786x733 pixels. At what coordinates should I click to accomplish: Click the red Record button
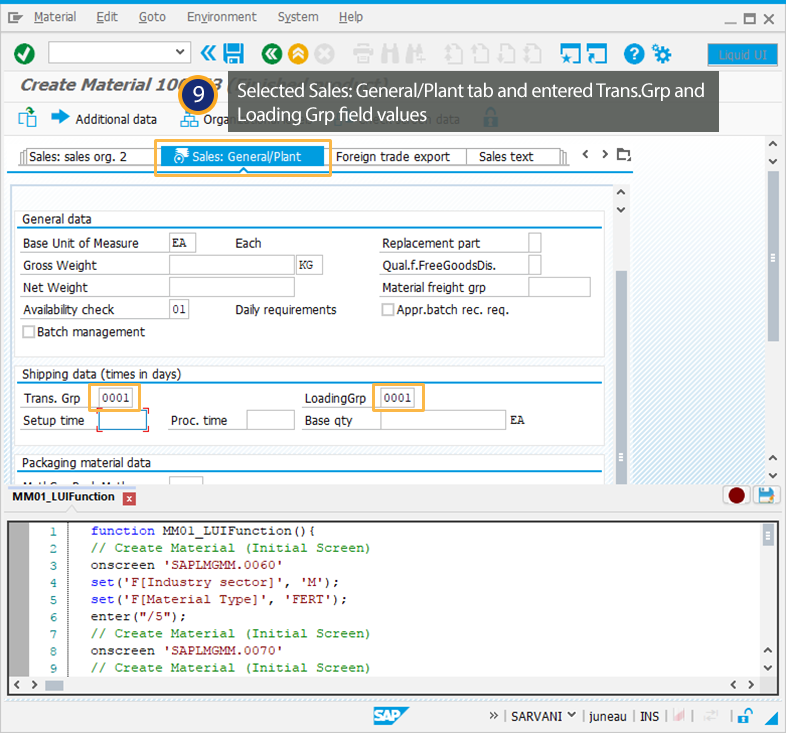click(x=736, y=495)
